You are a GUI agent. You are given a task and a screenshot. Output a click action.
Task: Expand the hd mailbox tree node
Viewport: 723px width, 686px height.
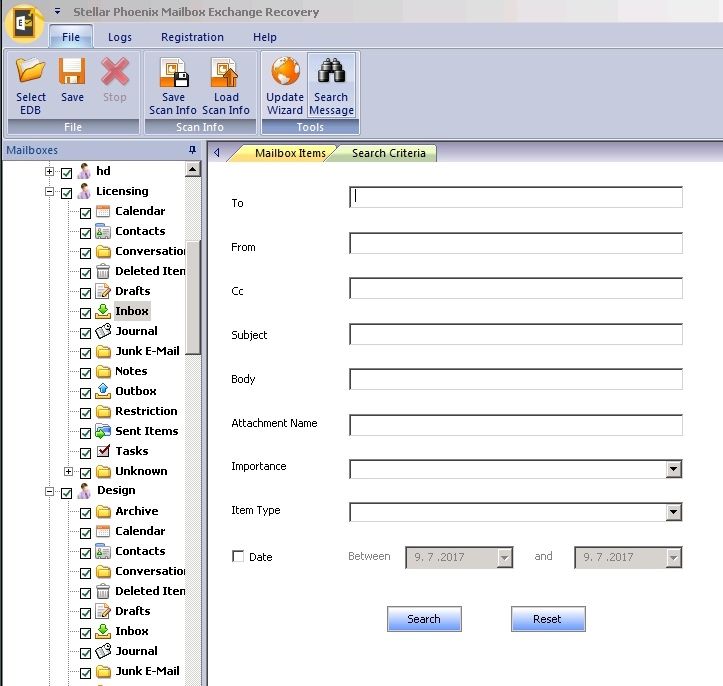49,172
